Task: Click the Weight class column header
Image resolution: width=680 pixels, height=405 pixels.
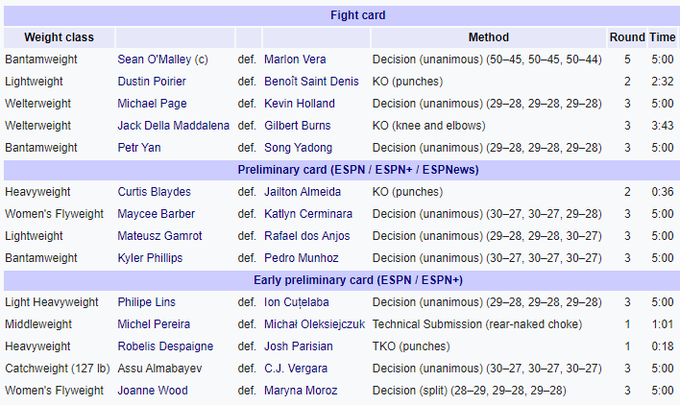Action: click(58, 37)
